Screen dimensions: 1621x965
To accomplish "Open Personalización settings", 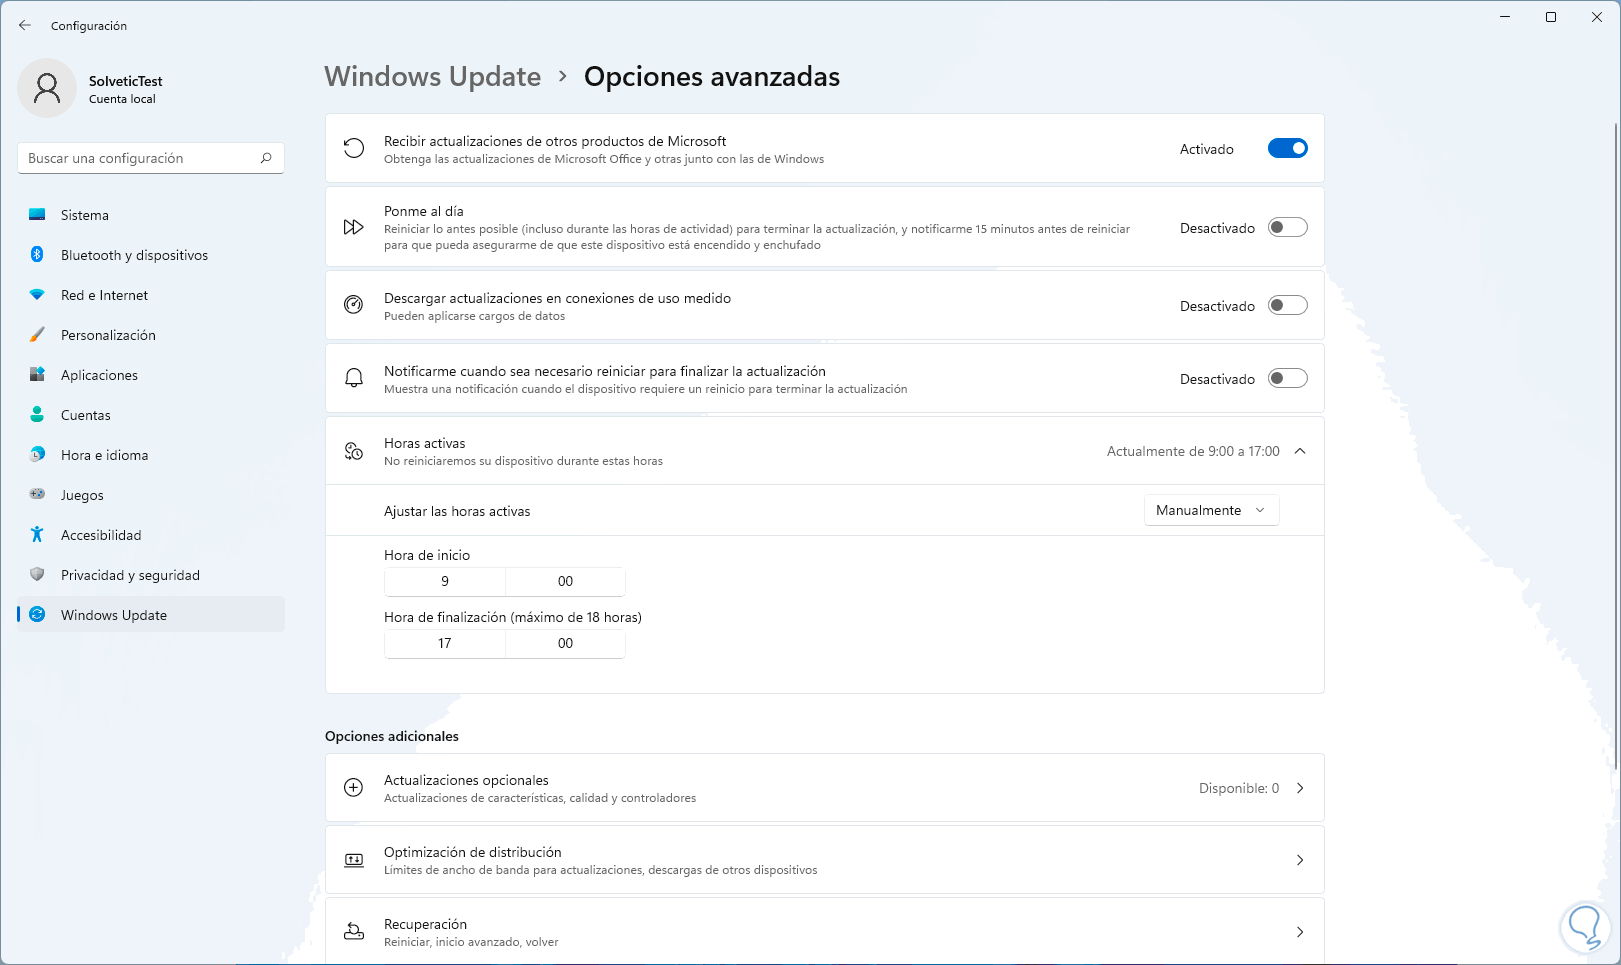I will 151,335.
